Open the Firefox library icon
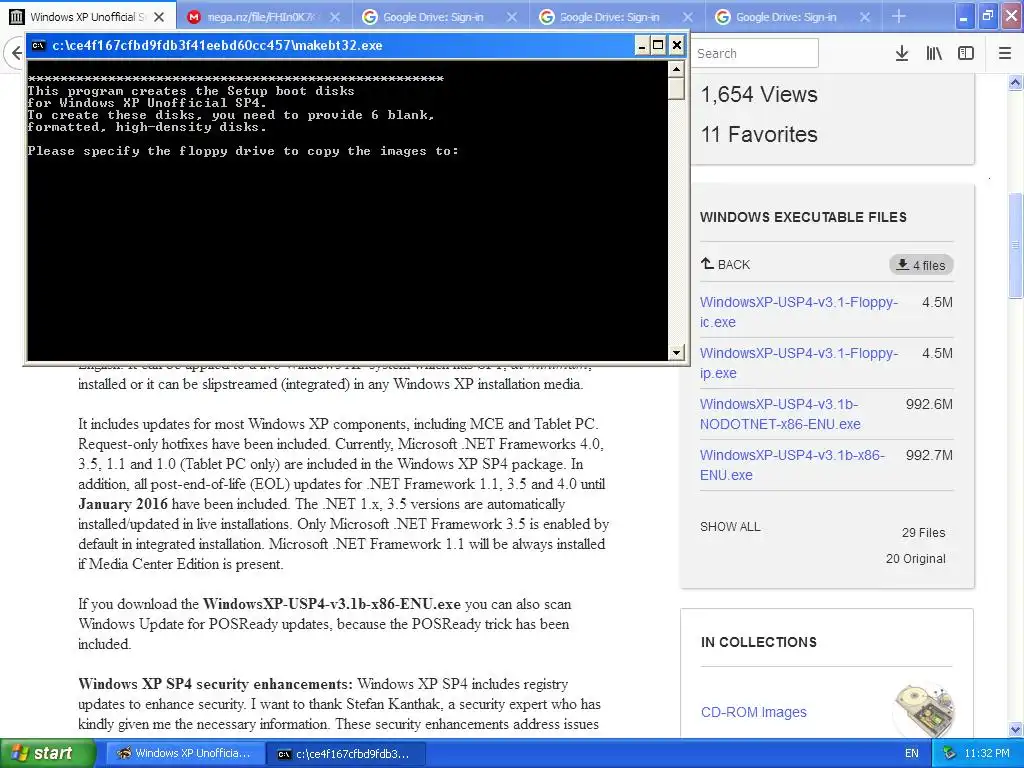 point(934,54)
